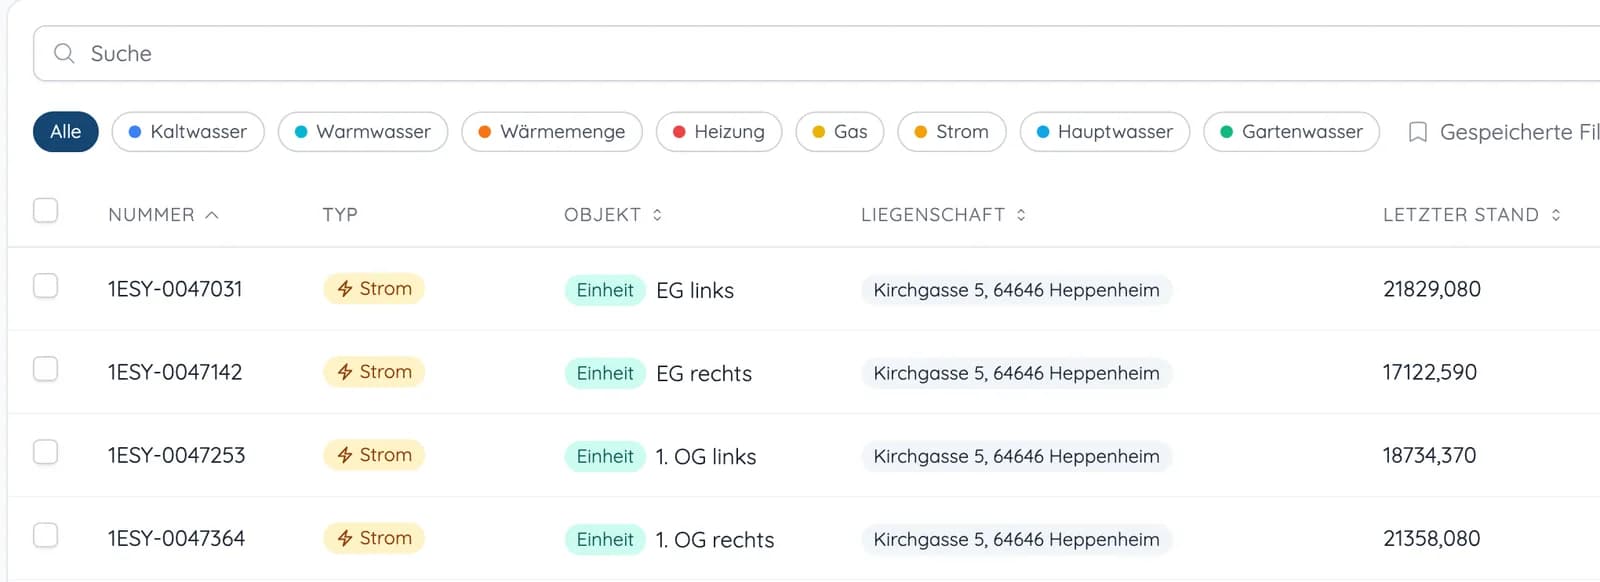Click the Einheit tag beside 1. OG links
The width and height of the screenshot is (1600, 582).
605,456
